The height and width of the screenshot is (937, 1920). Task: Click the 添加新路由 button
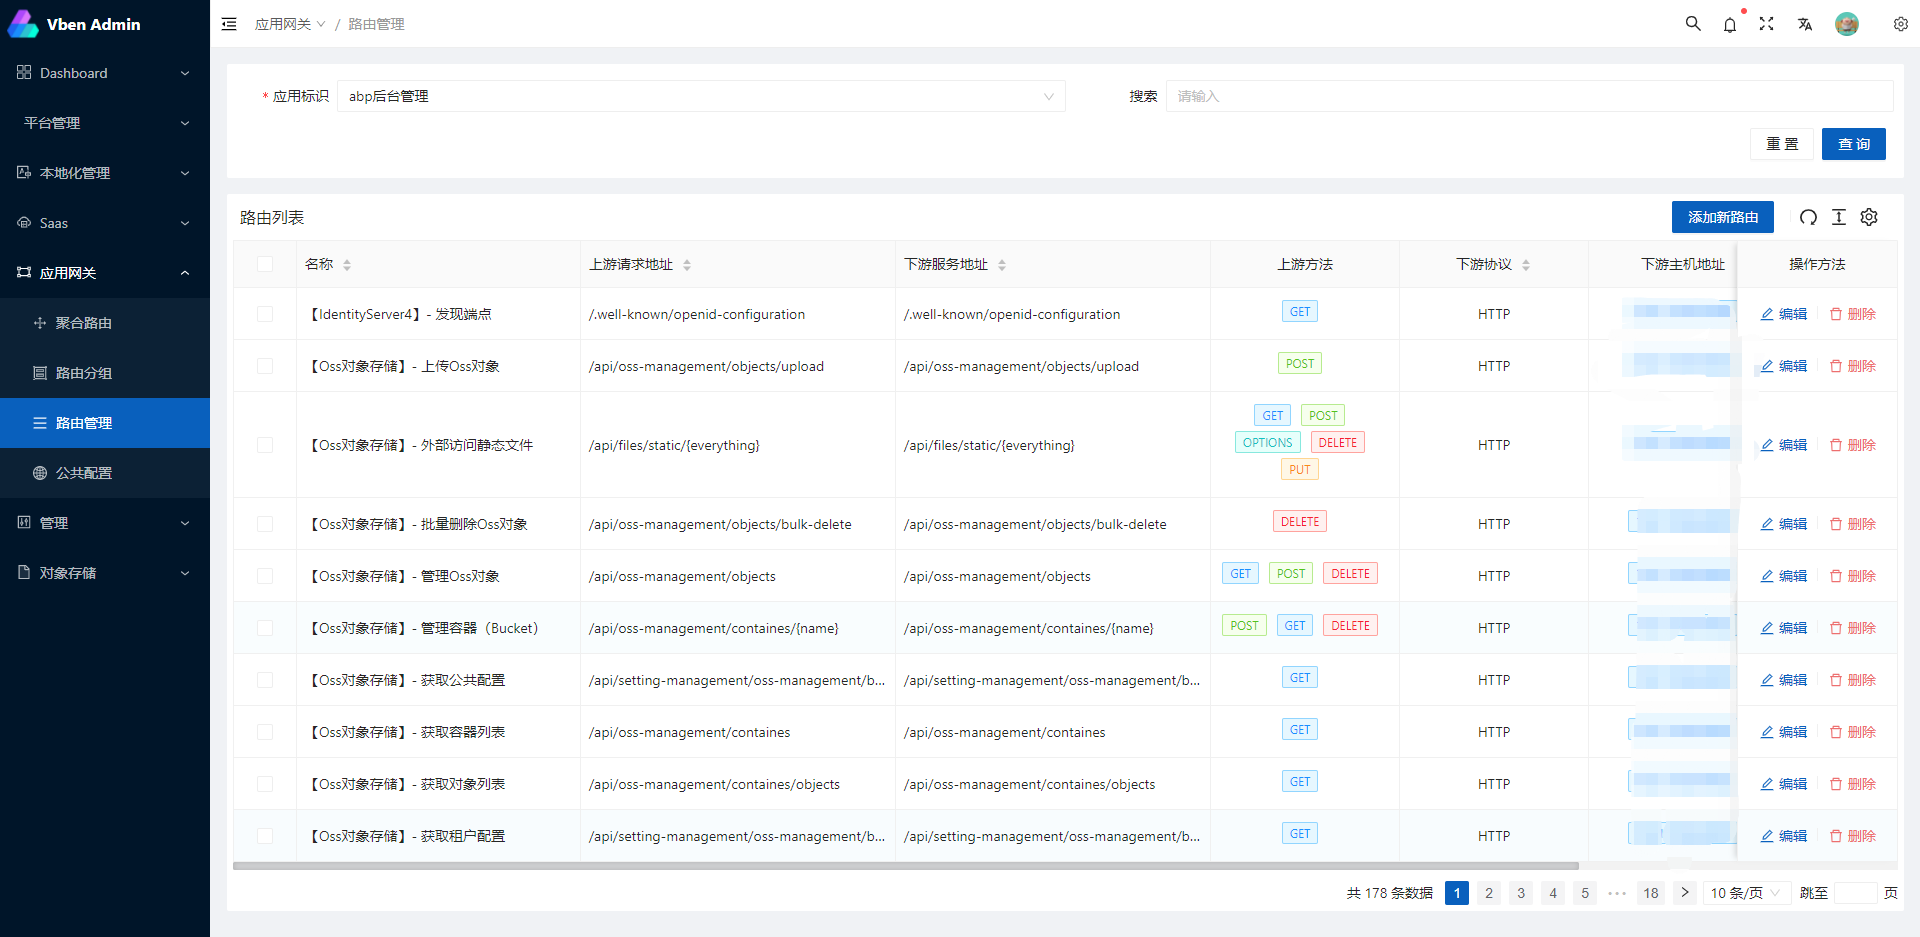tap(1722, 217)
